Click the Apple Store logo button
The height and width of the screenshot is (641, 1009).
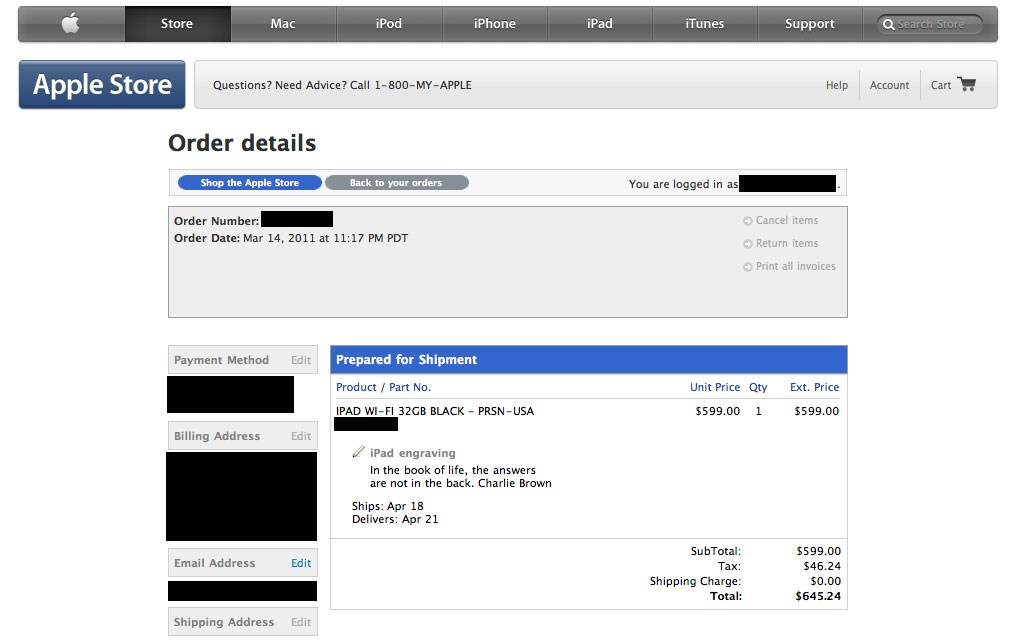click(x=102, y=84)
